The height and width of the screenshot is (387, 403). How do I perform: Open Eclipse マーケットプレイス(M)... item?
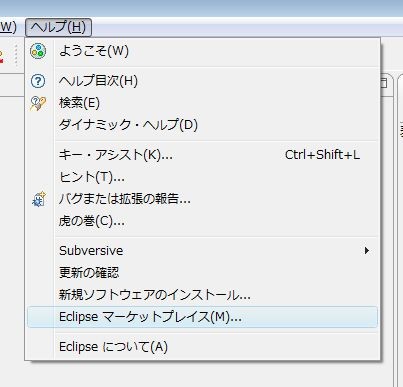click(x=203, y=317)
